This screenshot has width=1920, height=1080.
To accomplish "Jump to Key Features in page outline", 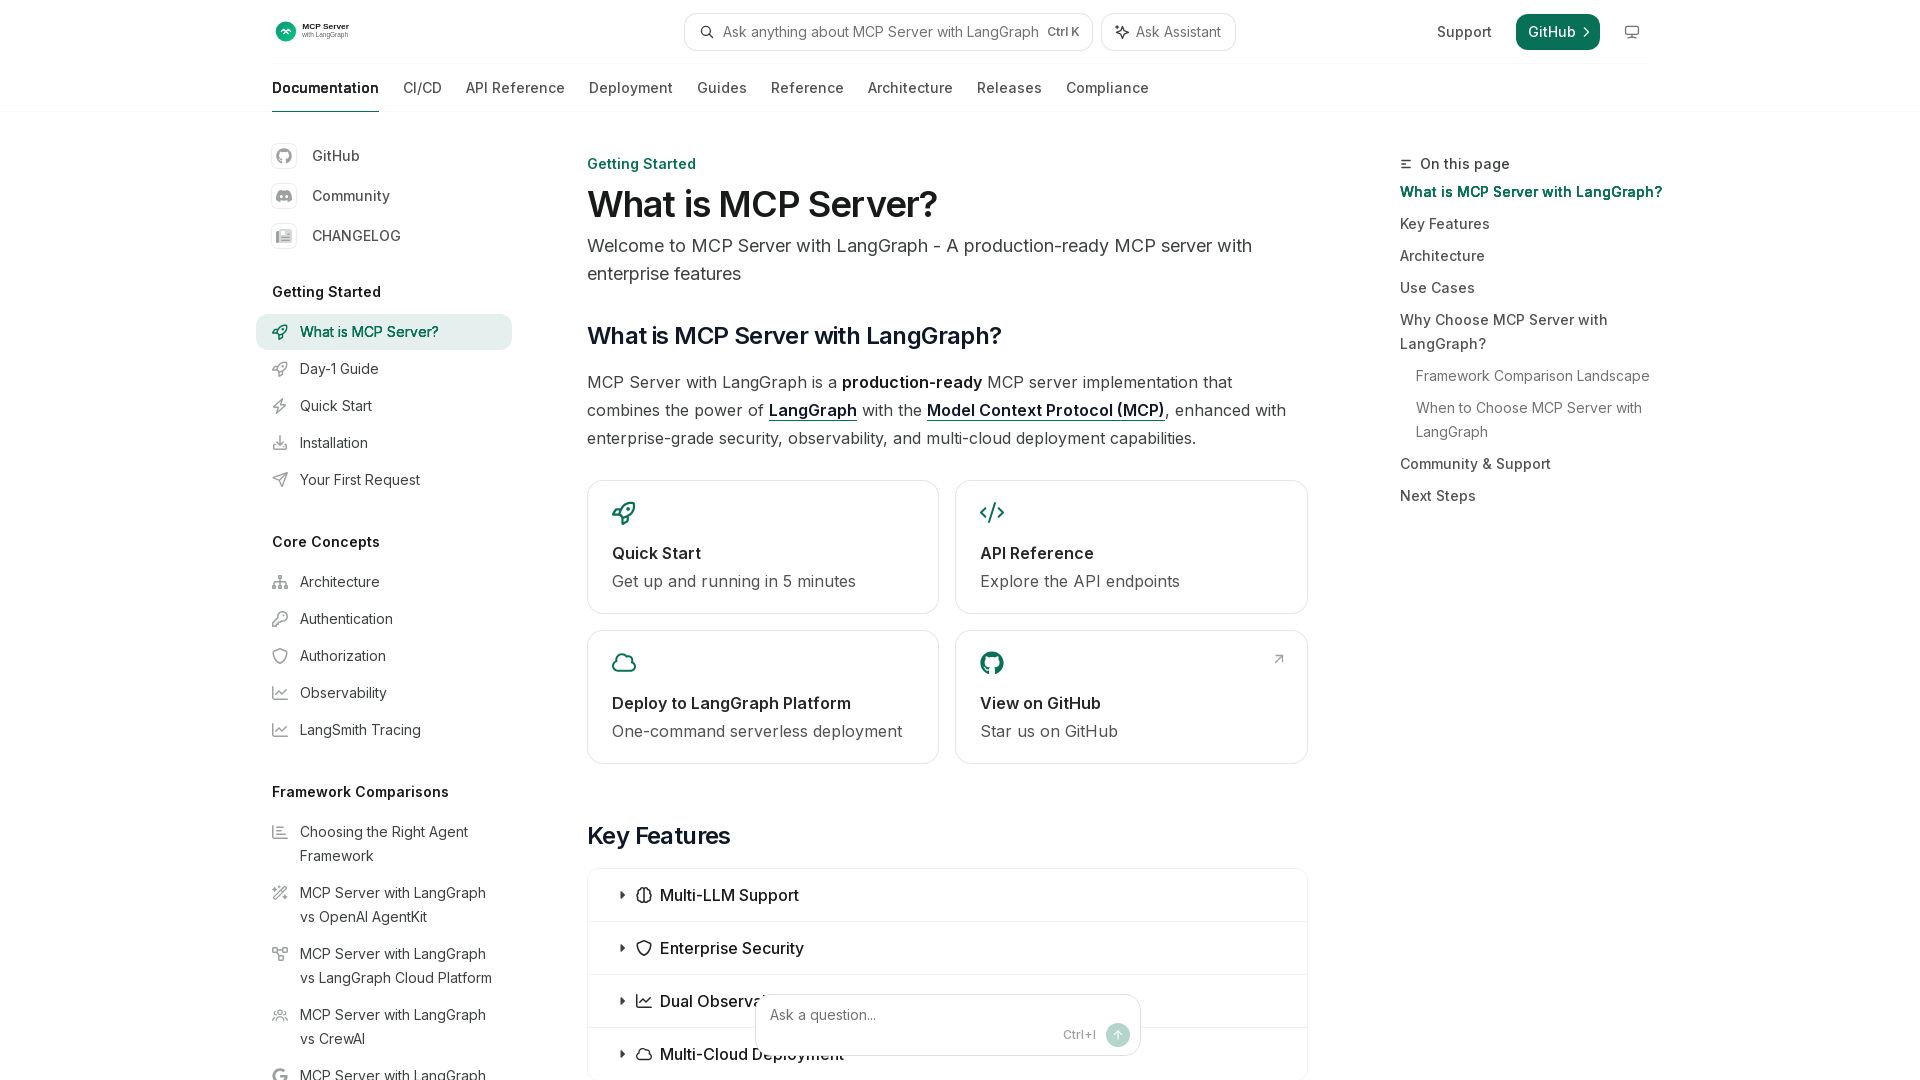I will (x=1445, y=224).
